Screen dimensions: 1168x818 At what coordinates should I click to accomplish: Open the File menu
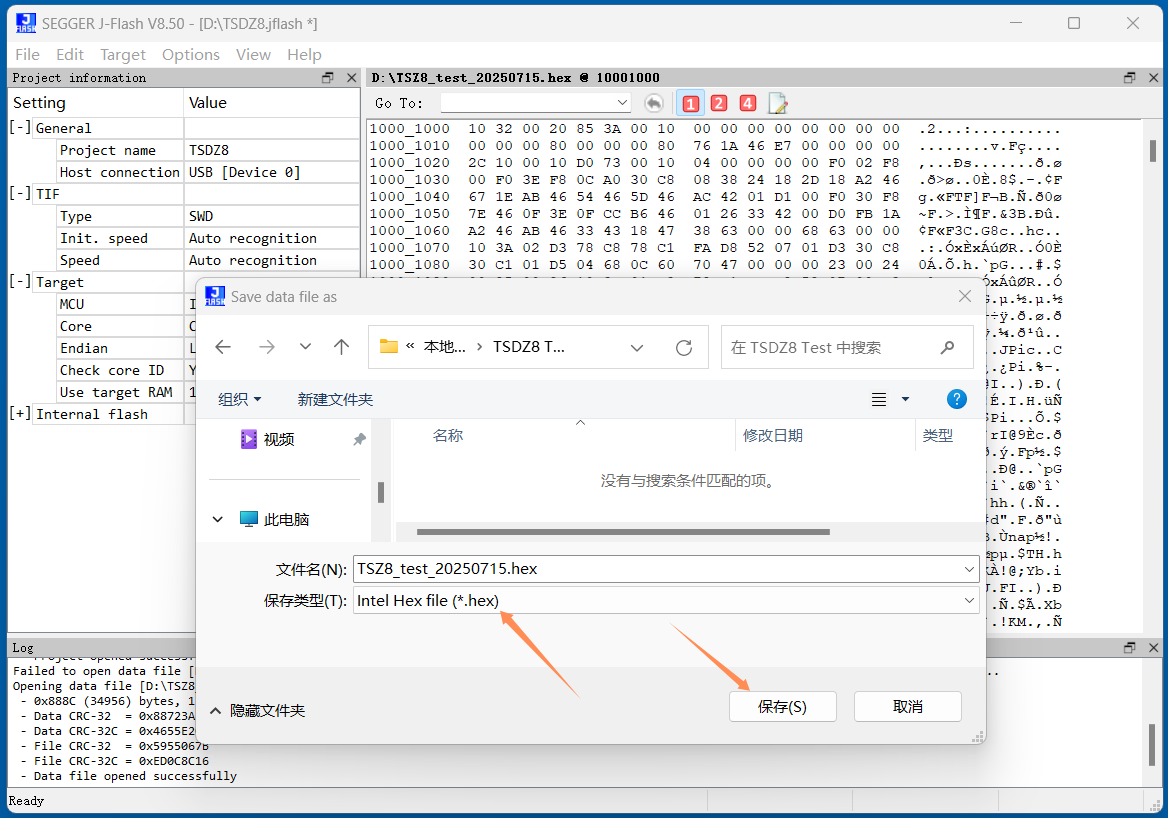coord(27,54)
